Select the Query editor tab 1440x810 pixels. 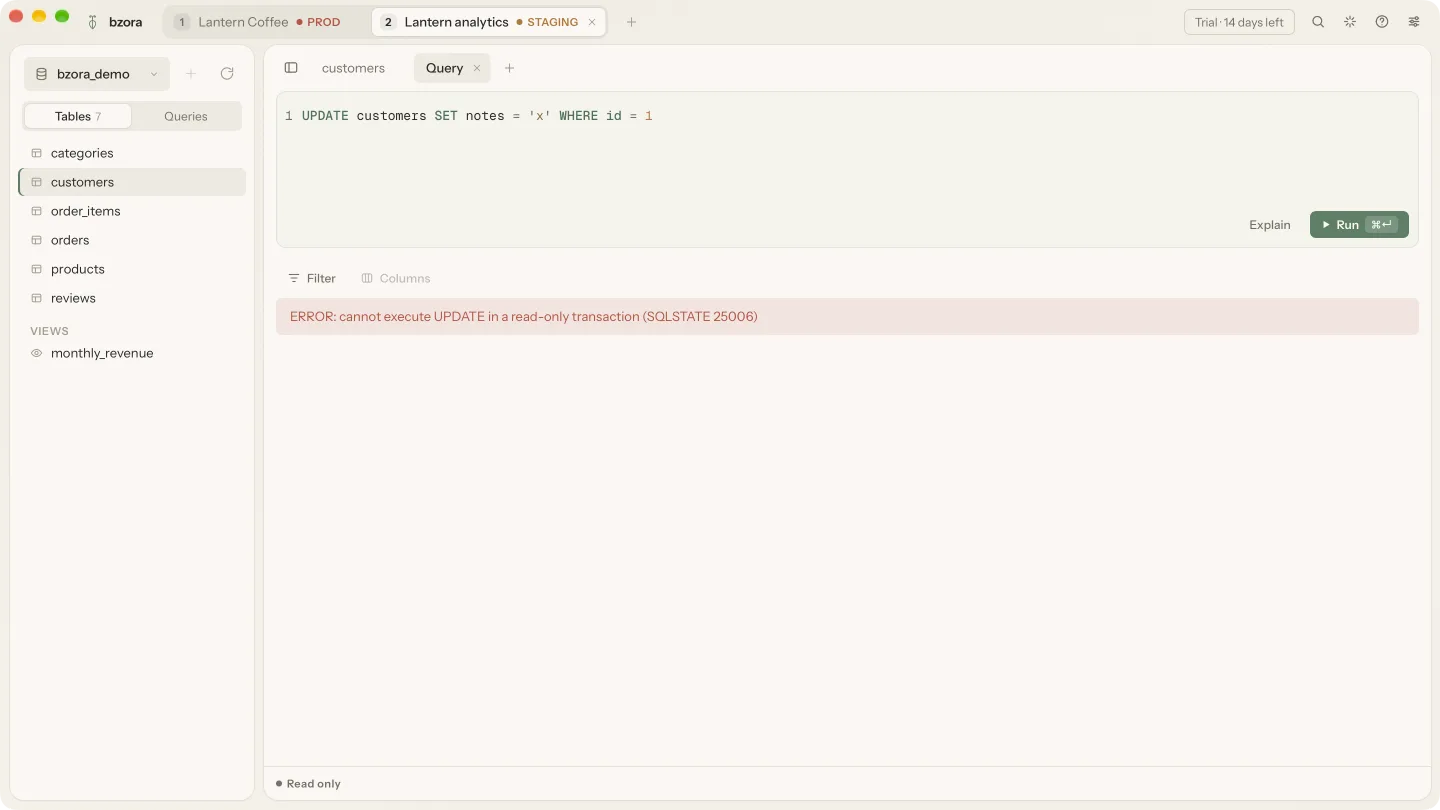[452, 68]
